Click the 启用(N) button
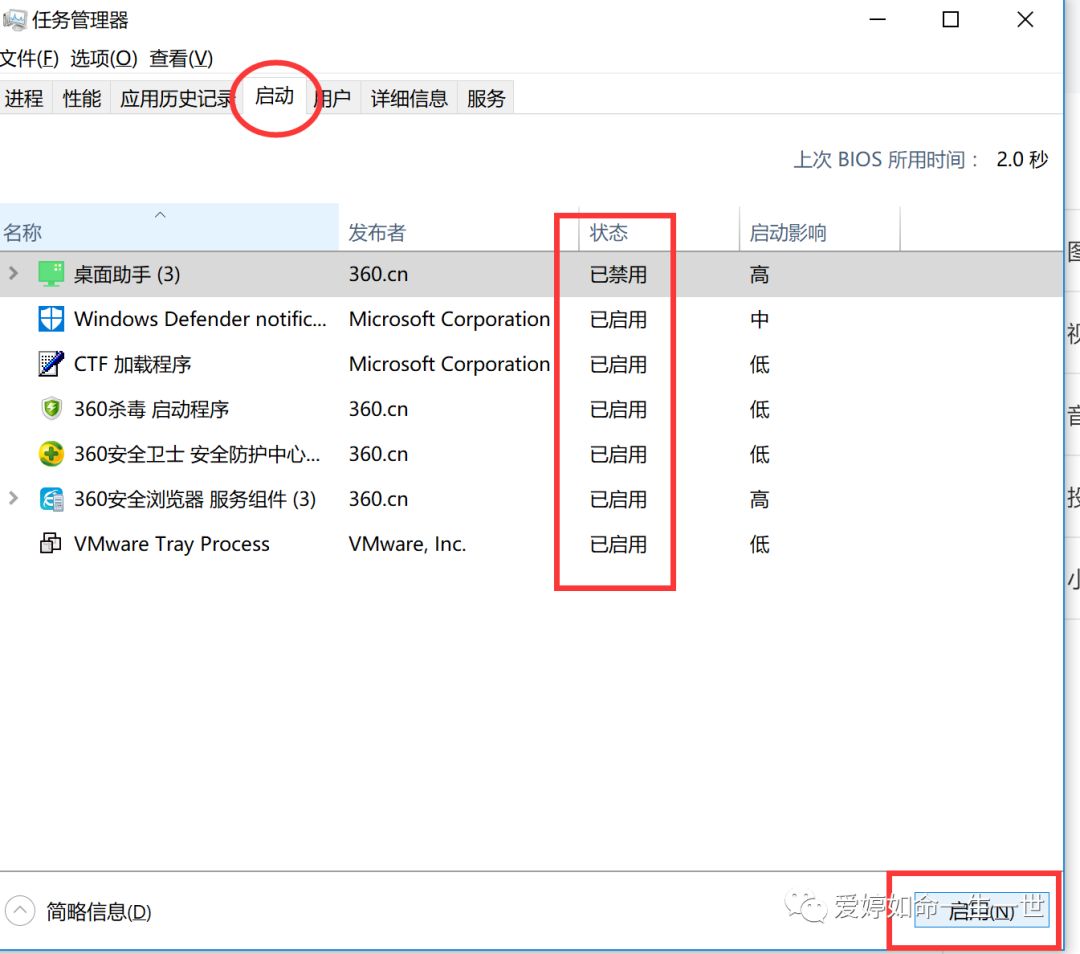Screen dimensions: 1080x954 982,911
